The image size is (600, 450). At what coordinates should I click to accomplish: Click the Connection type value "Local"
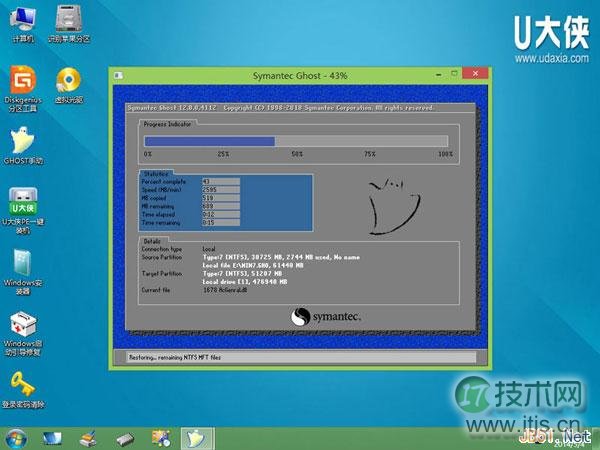pos(209,249)
